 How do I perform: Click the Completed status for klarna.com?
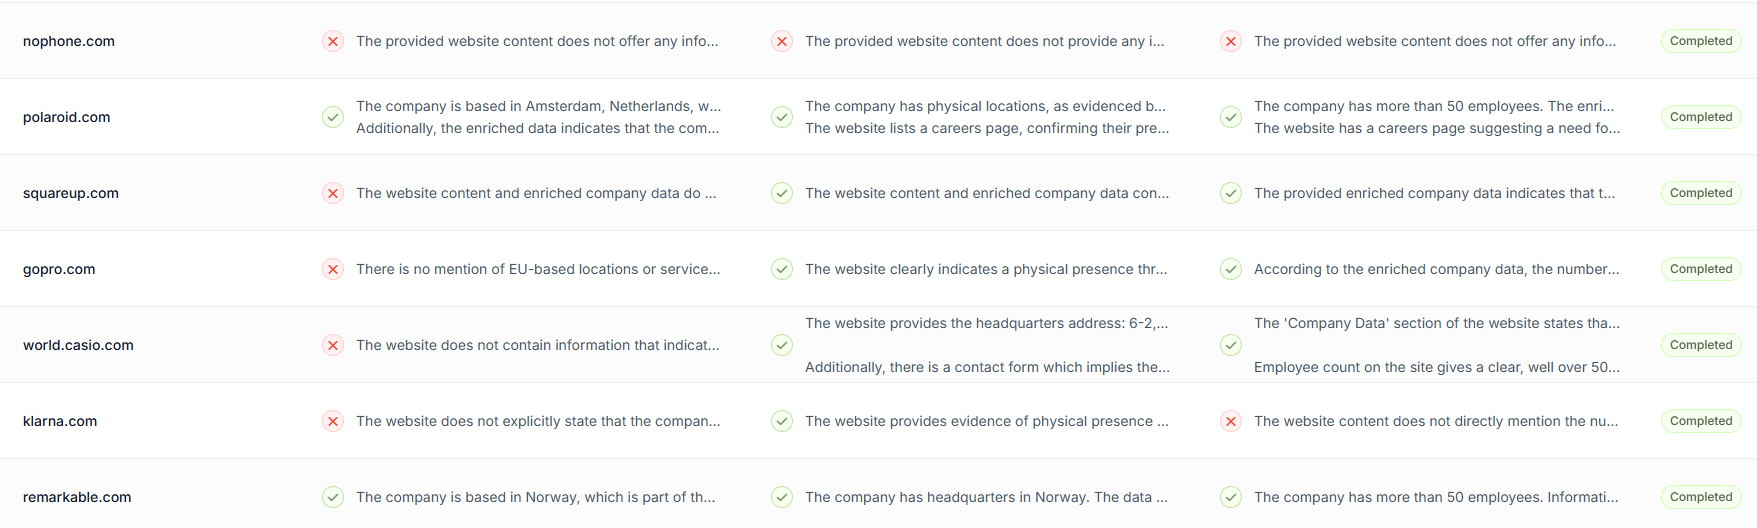point(1700,421)
